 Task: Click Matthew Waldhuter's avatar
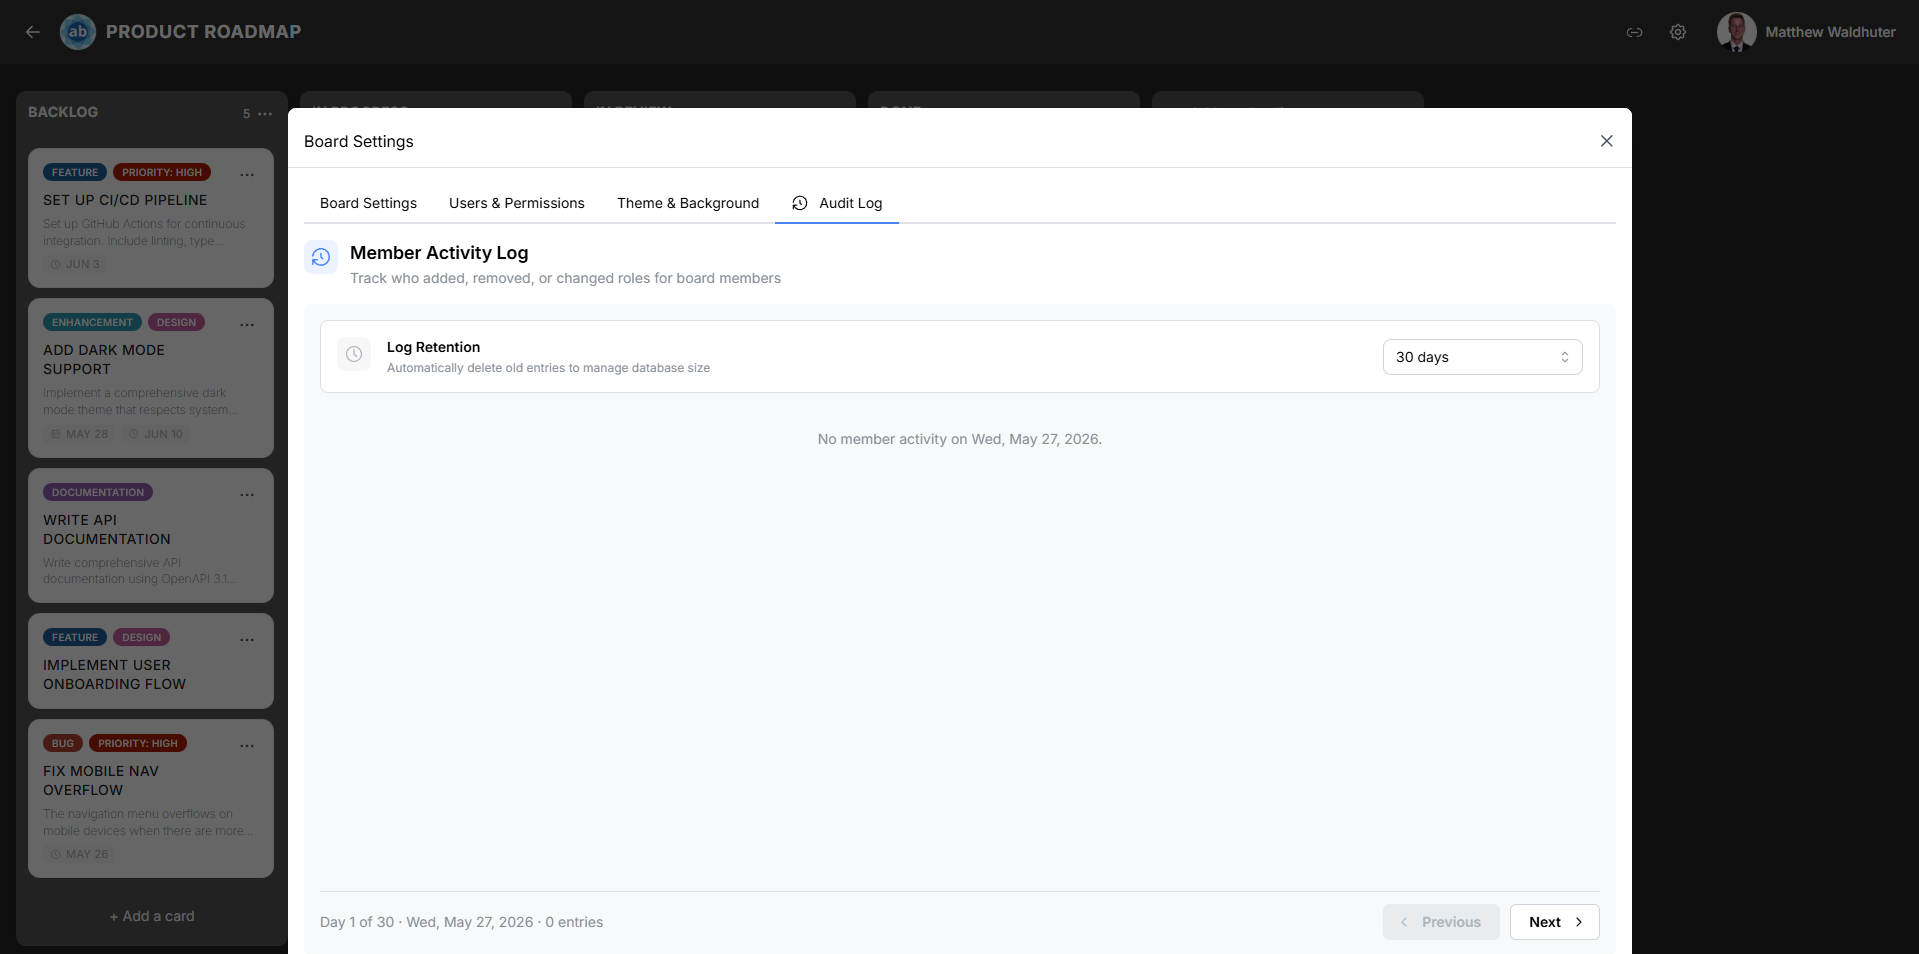[x=1737, y=32]
